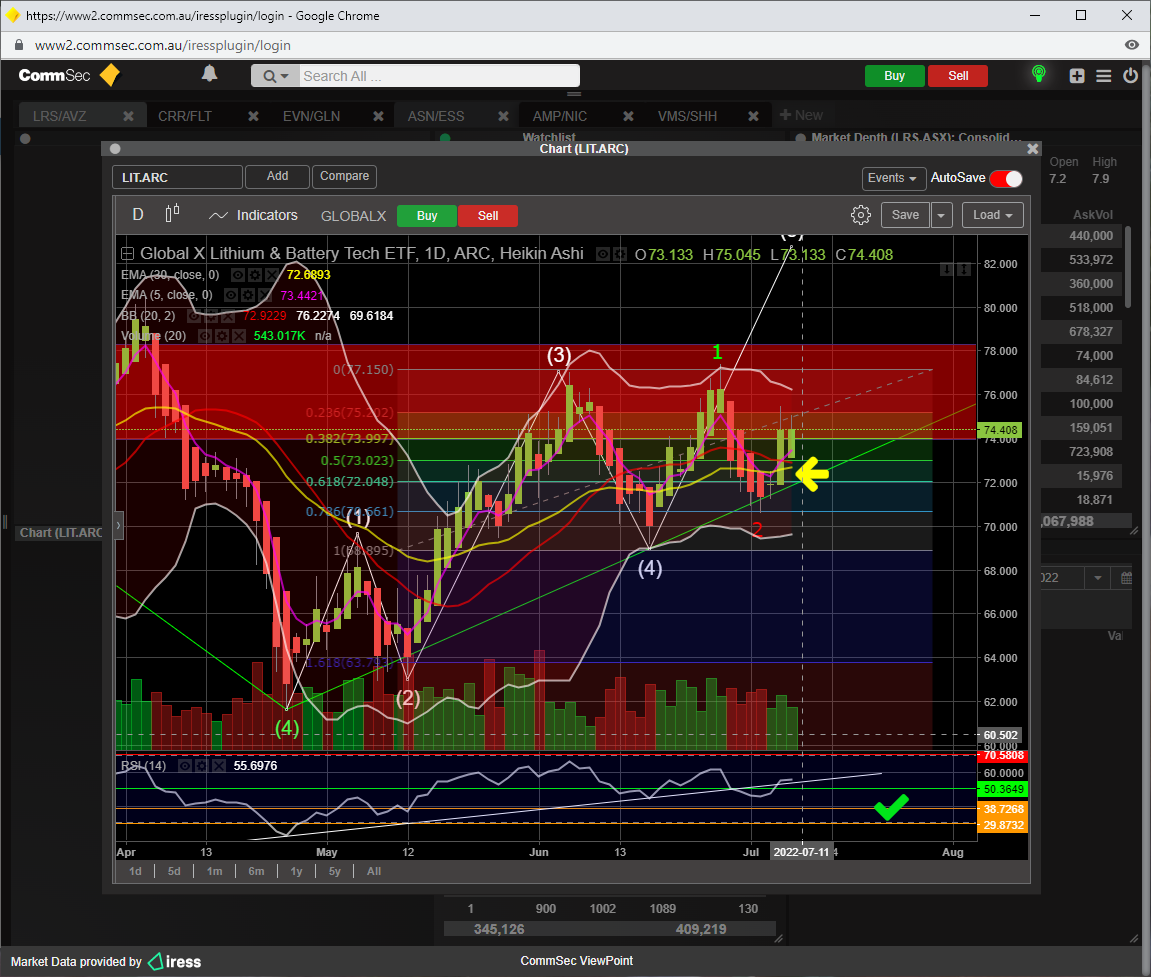This screenshot has height=977, width=1151.
Task: Open settings for EMA 5 indicator
Action: (248, 295)
